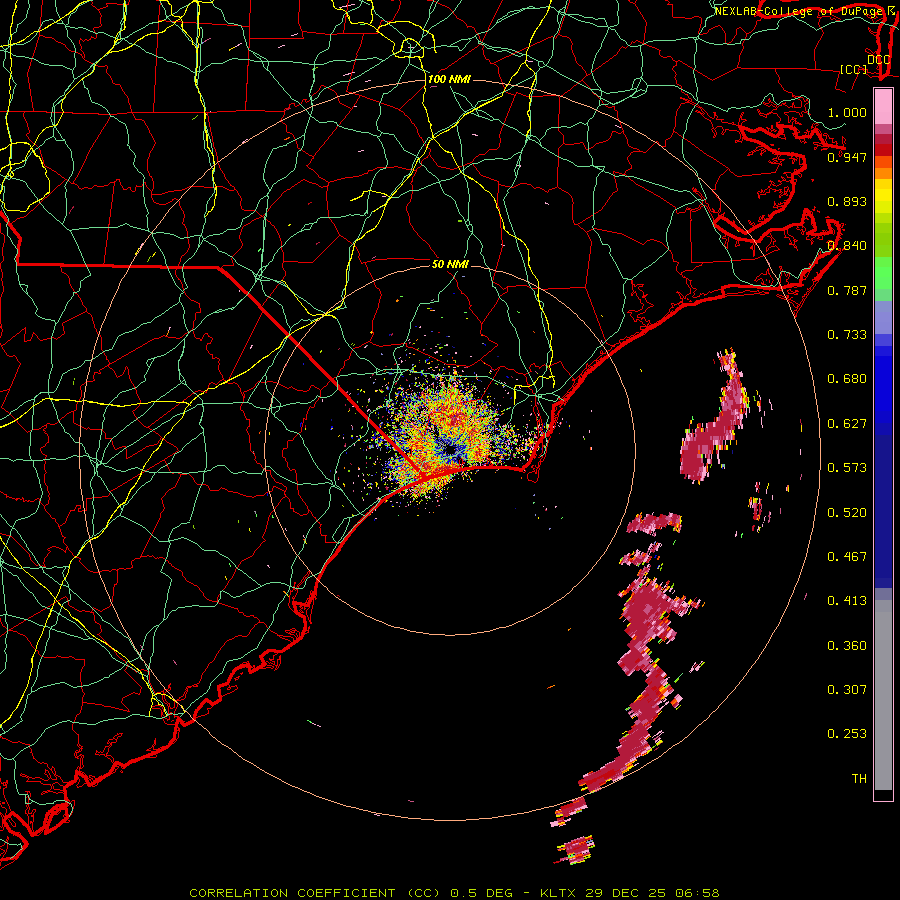
Task: Click the 'DCC' label above the color scale
Action: tap(878, 59)
